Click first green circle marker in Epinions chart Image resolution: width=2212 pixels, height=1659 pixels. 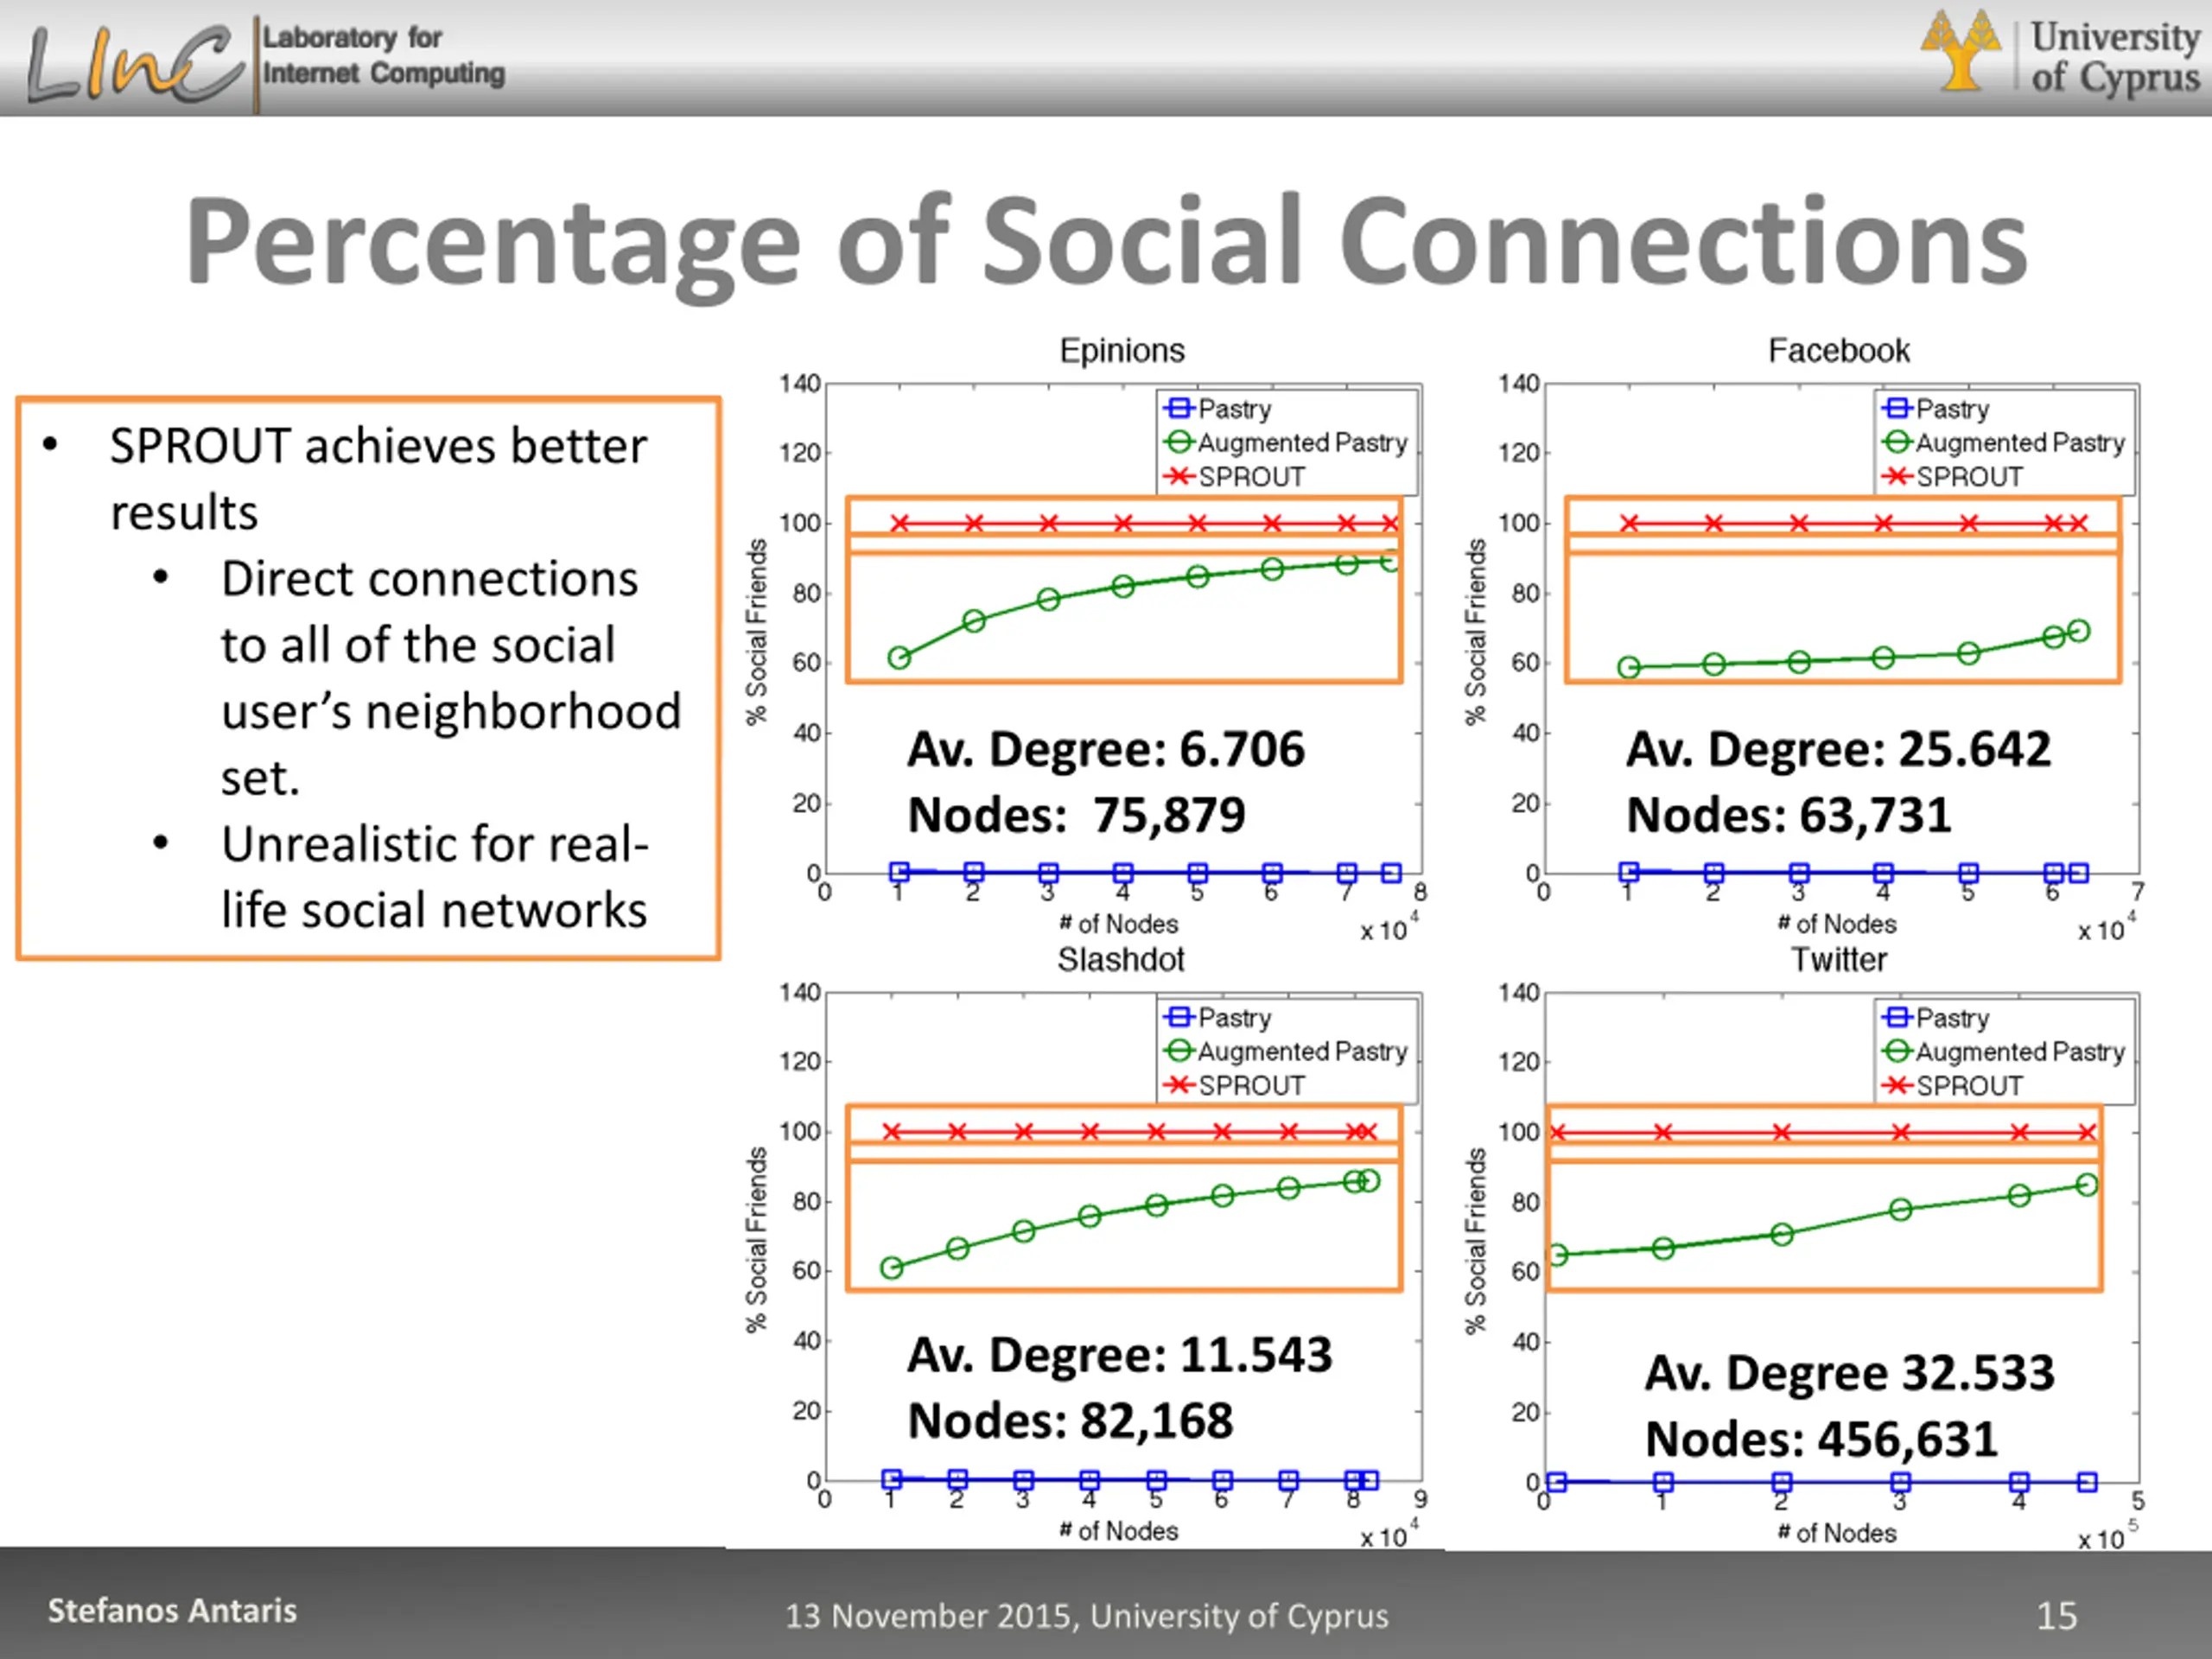click(899, 658)
